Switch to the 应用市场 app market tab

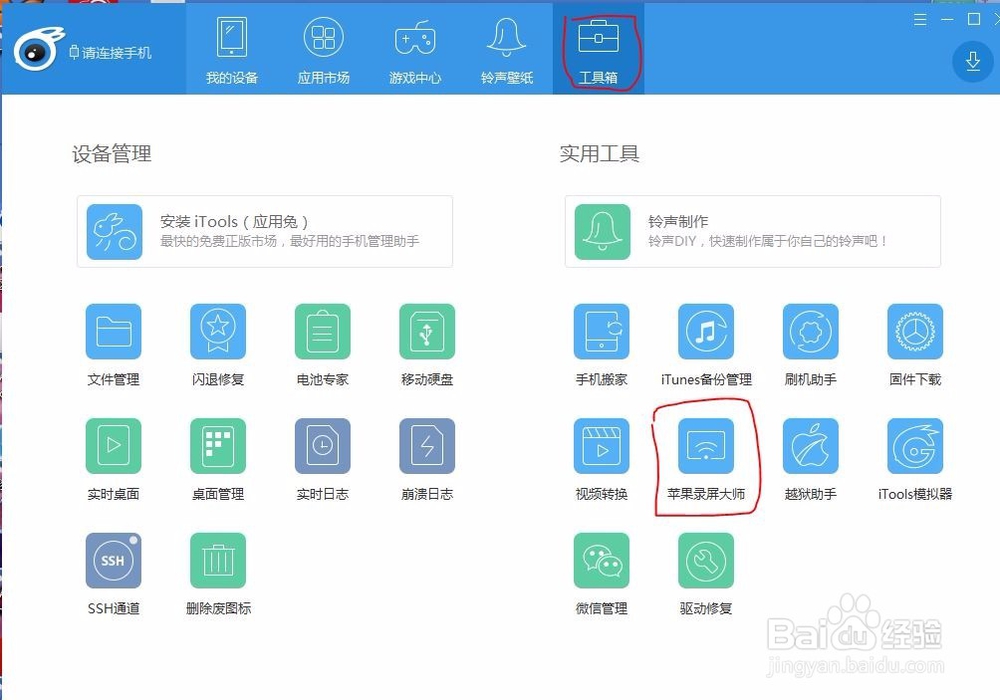coord(322,47)
